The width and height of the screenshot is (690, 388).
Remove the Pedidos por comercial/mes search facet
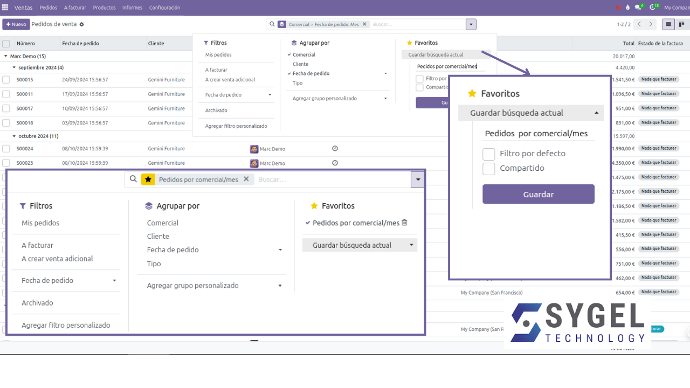[246, 179]
